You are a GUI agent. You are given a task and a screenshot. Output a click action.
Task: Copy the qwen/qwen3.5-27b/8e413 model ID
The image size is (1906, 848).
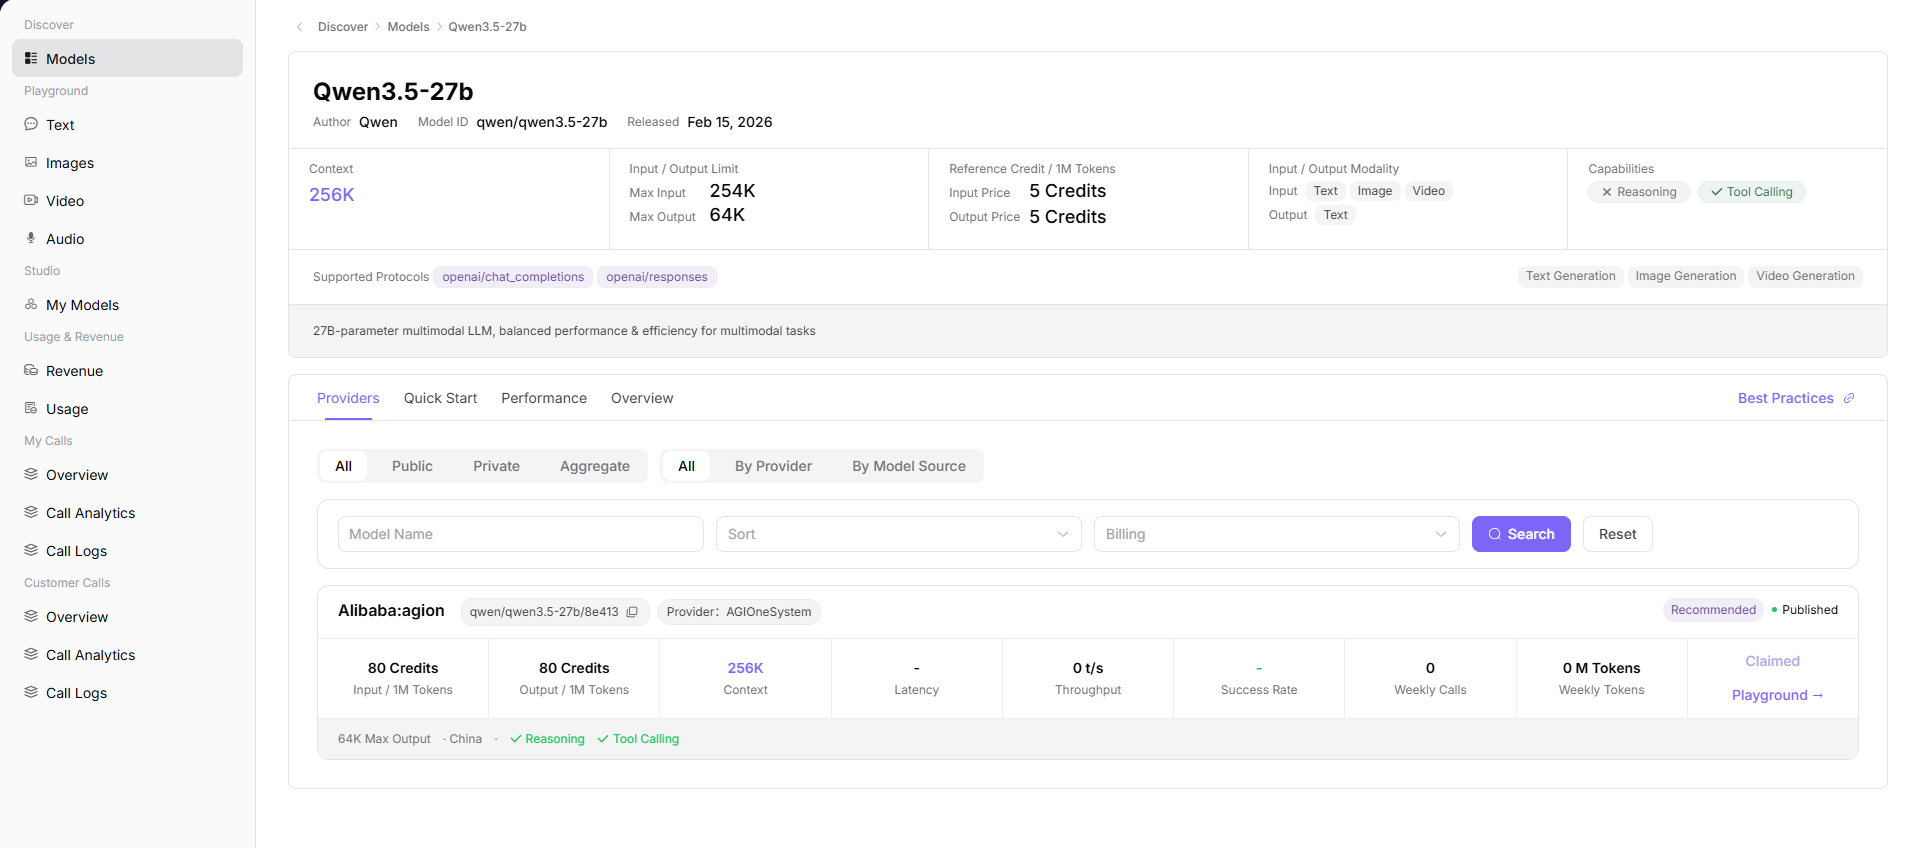tap(632, 612)
